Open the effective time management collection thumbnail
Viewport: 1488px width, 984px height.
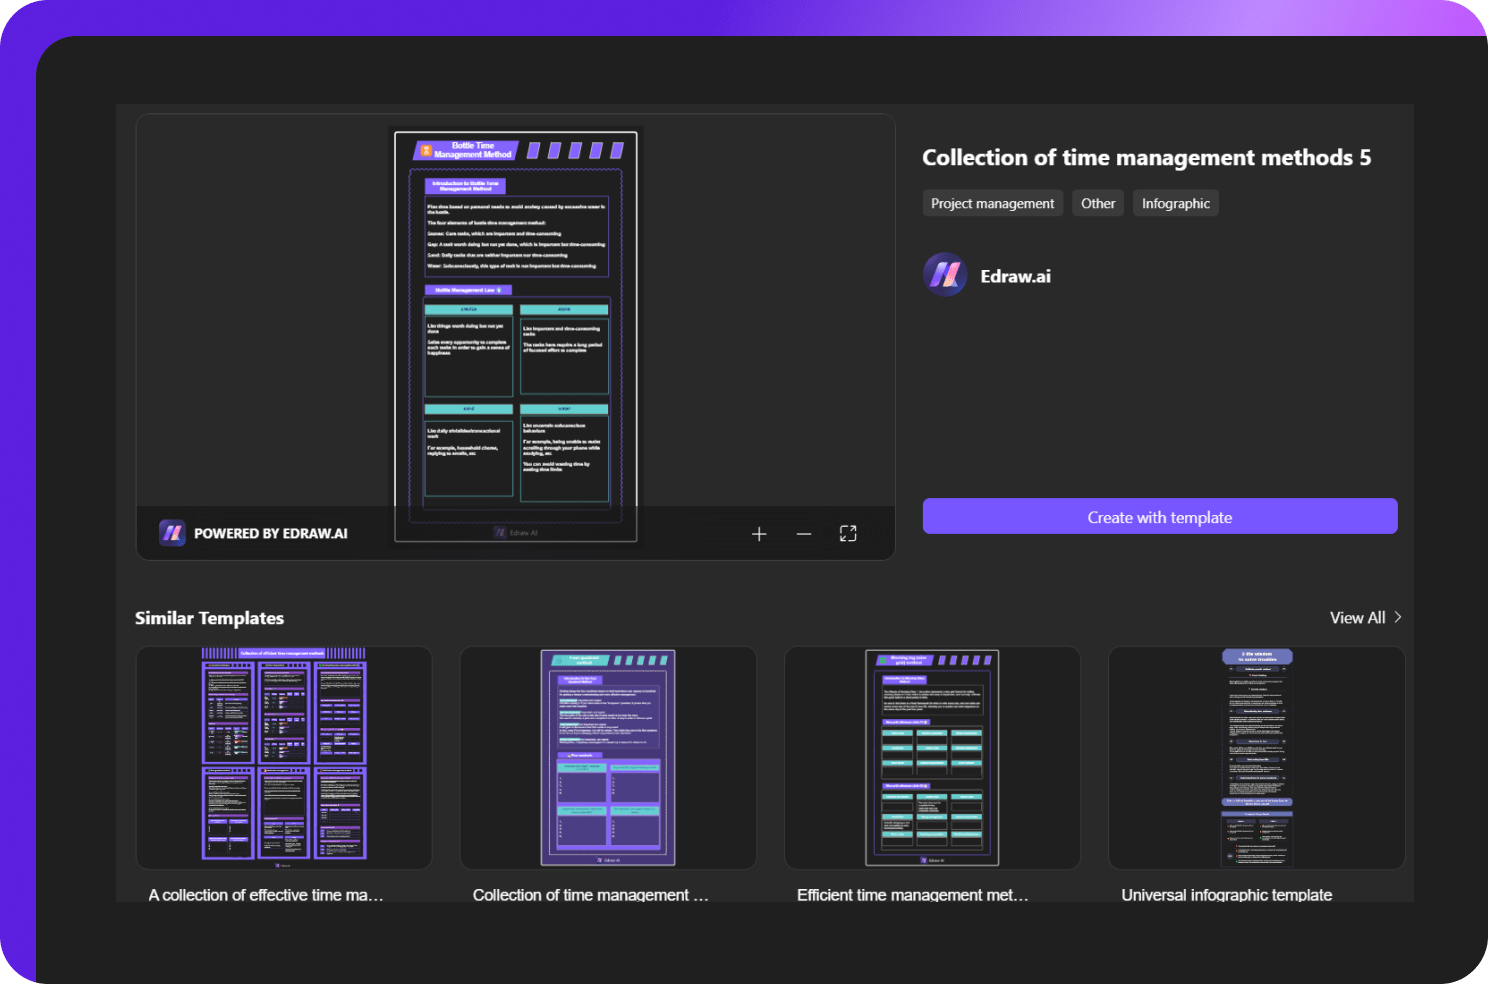pyautogui.click(x=284, y=757)
